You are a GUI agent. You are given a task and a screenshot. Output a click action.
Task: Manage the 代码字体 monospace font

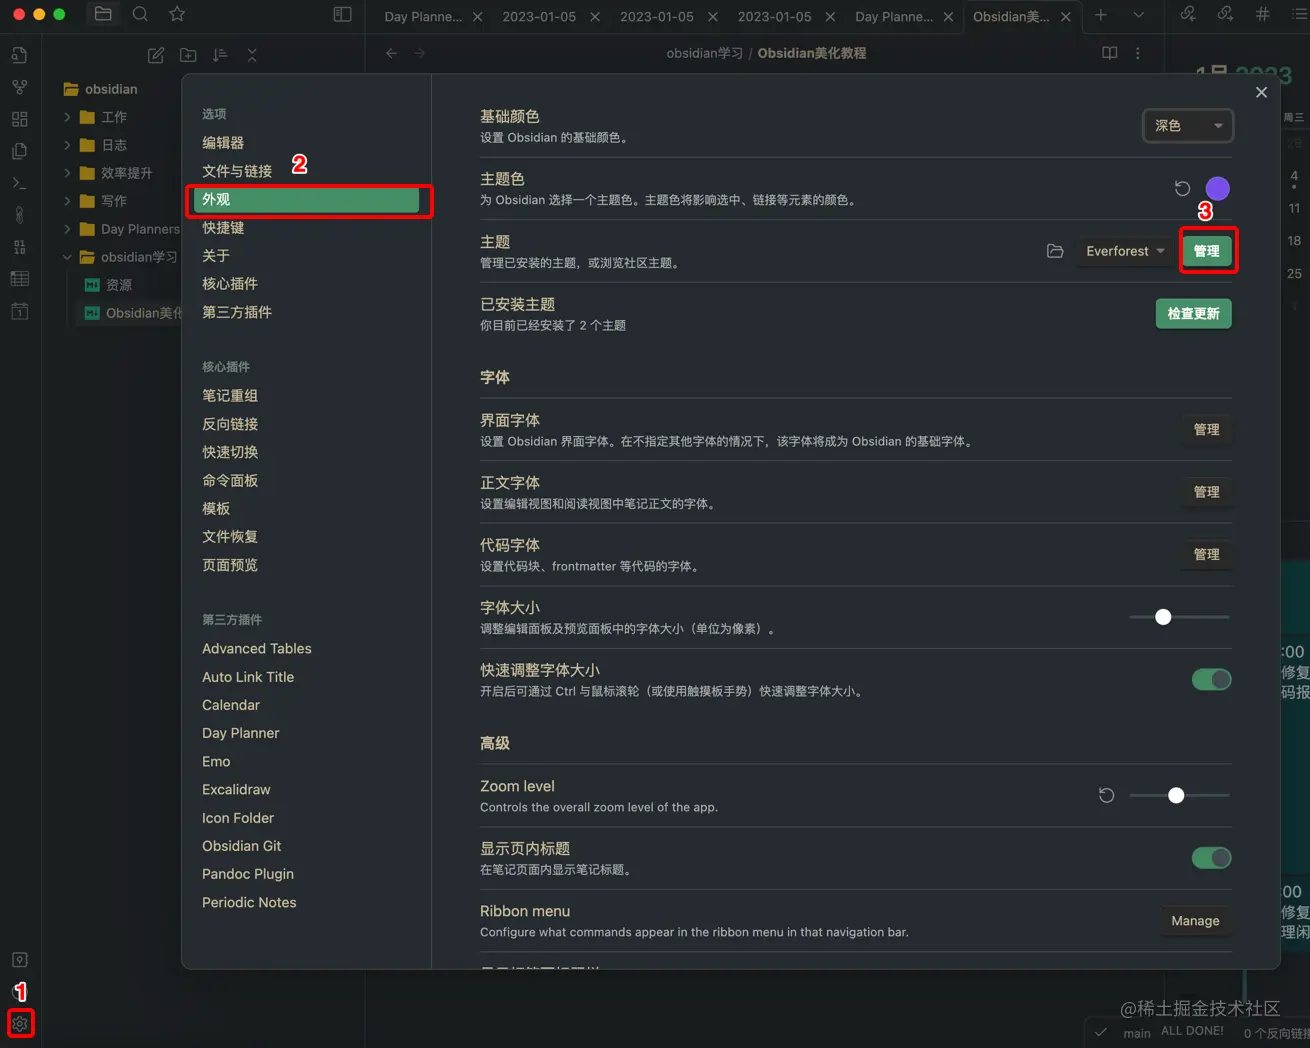coord(1206,555)
